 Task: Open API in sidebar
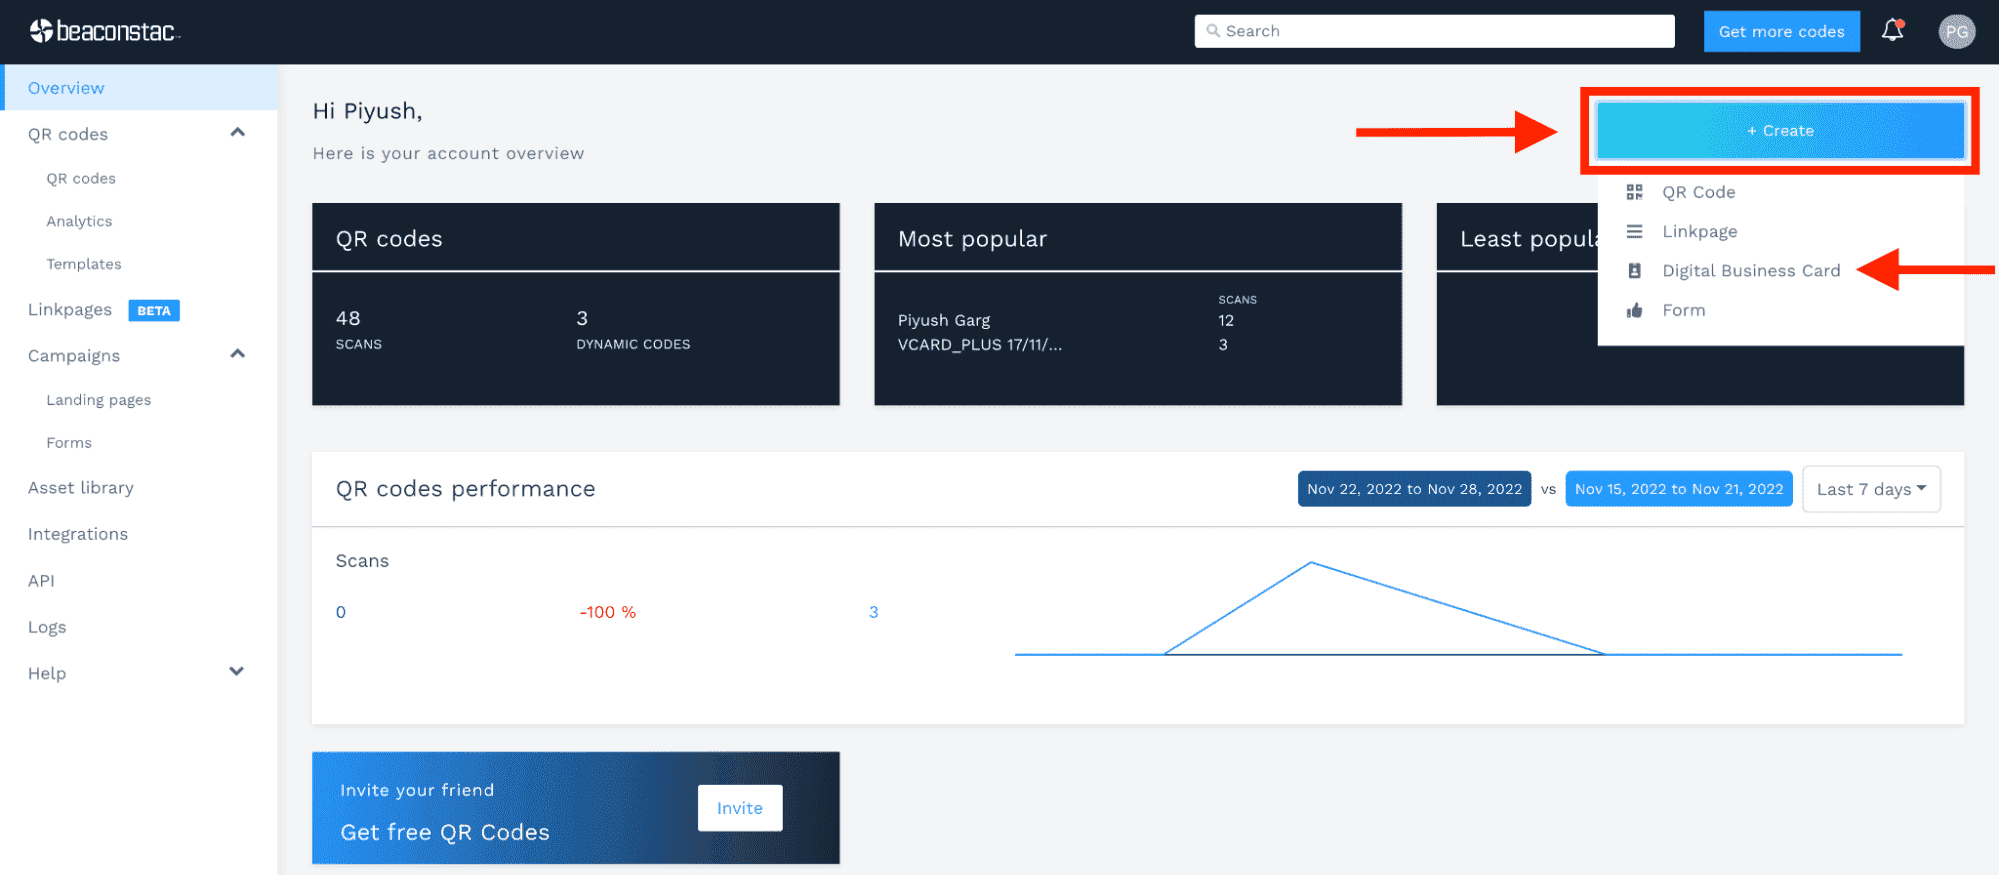(41, 581)
